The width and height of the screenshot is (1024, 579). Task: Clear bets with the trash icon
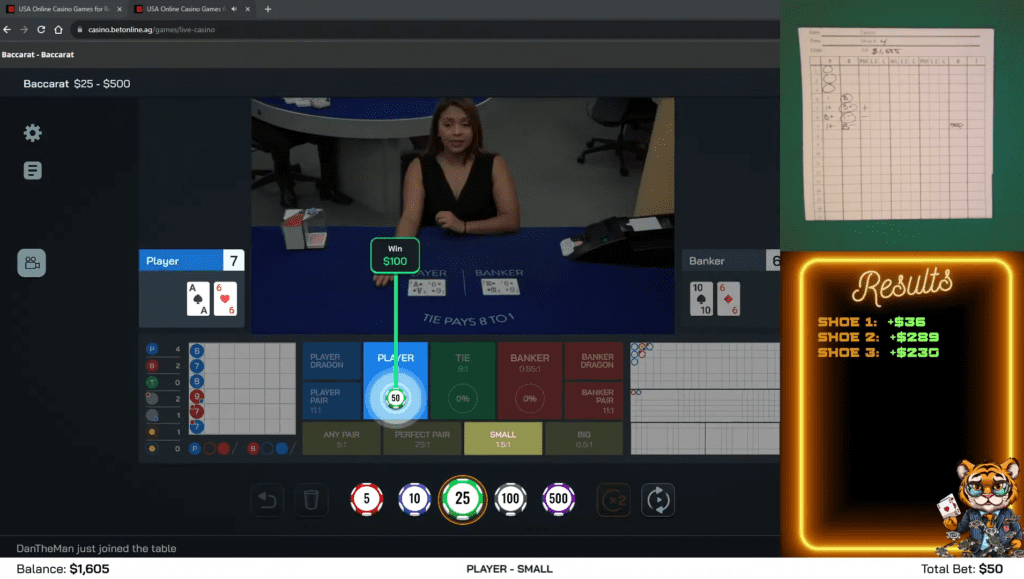(311, 500)
